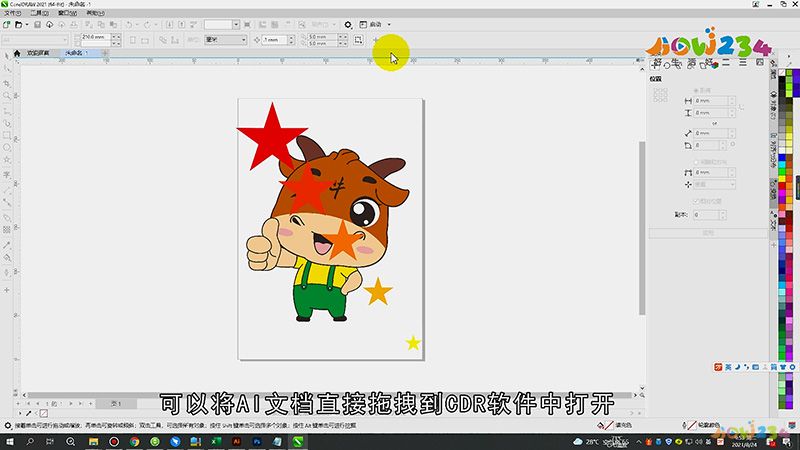Image resolution: width=800 pixels, height=450 pixels.
Task: Open the Options gear icon
Action: (348, 24)
